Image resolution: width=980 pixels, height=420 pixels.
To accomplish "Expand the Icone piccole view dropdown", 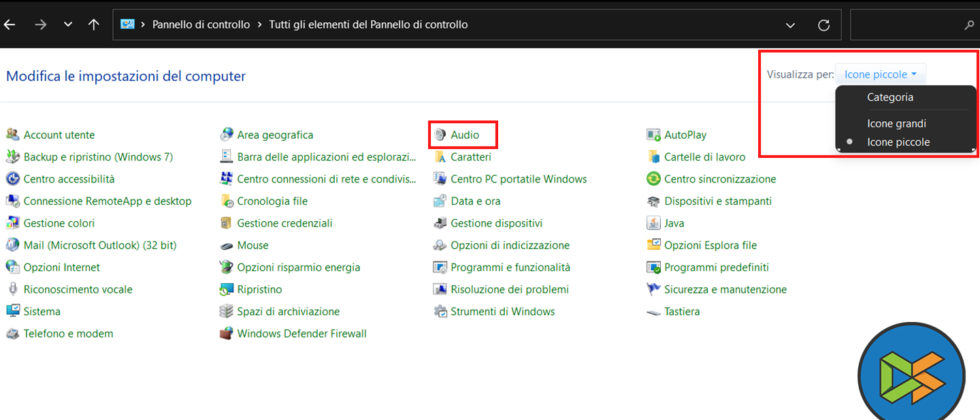I will click(x=880, y=74).
